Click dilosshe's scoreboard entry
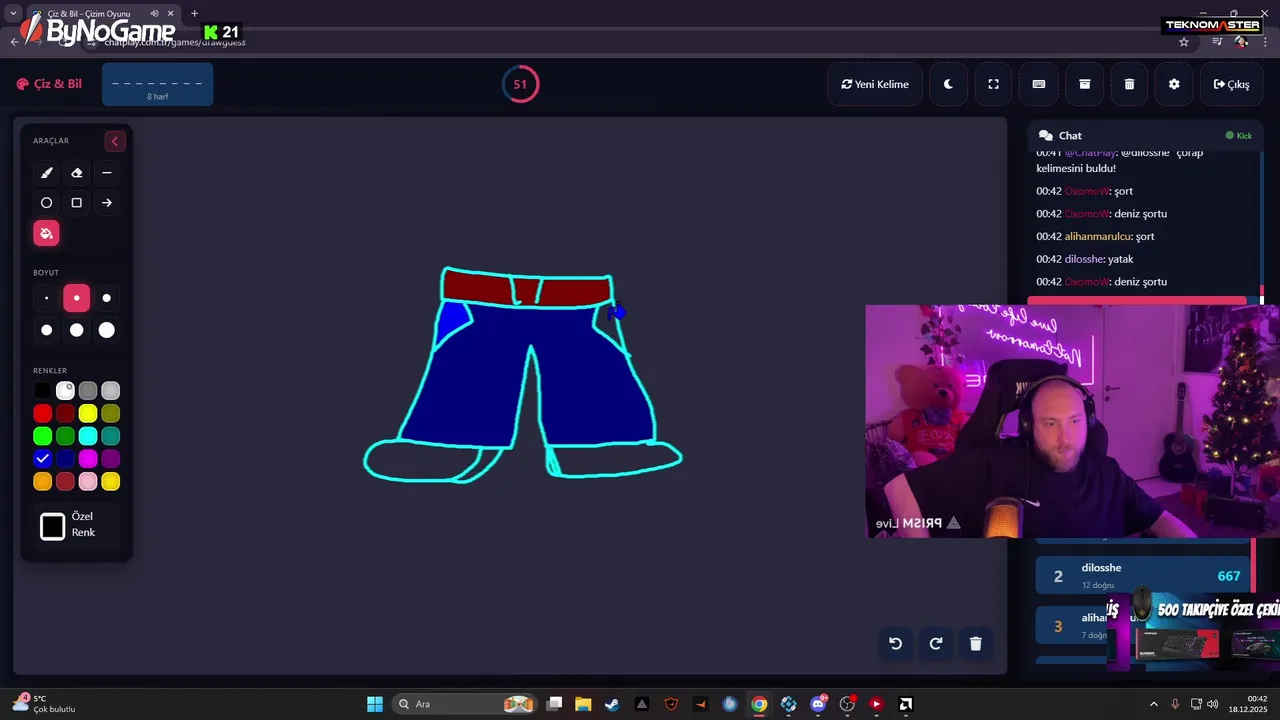This screenshot has width=1280, height=720. [1144, 575]
